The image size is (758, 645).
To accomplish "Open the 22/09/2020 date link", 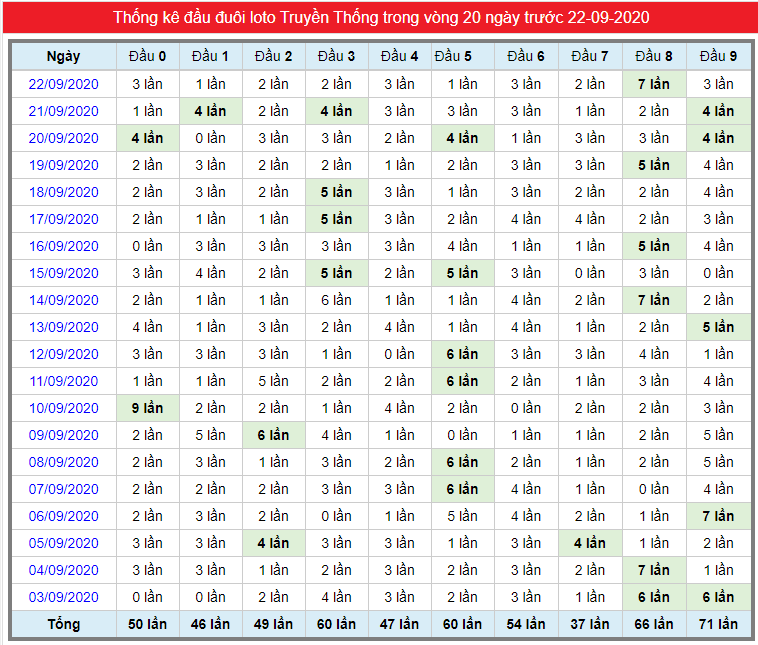I will tap(63, 84).
